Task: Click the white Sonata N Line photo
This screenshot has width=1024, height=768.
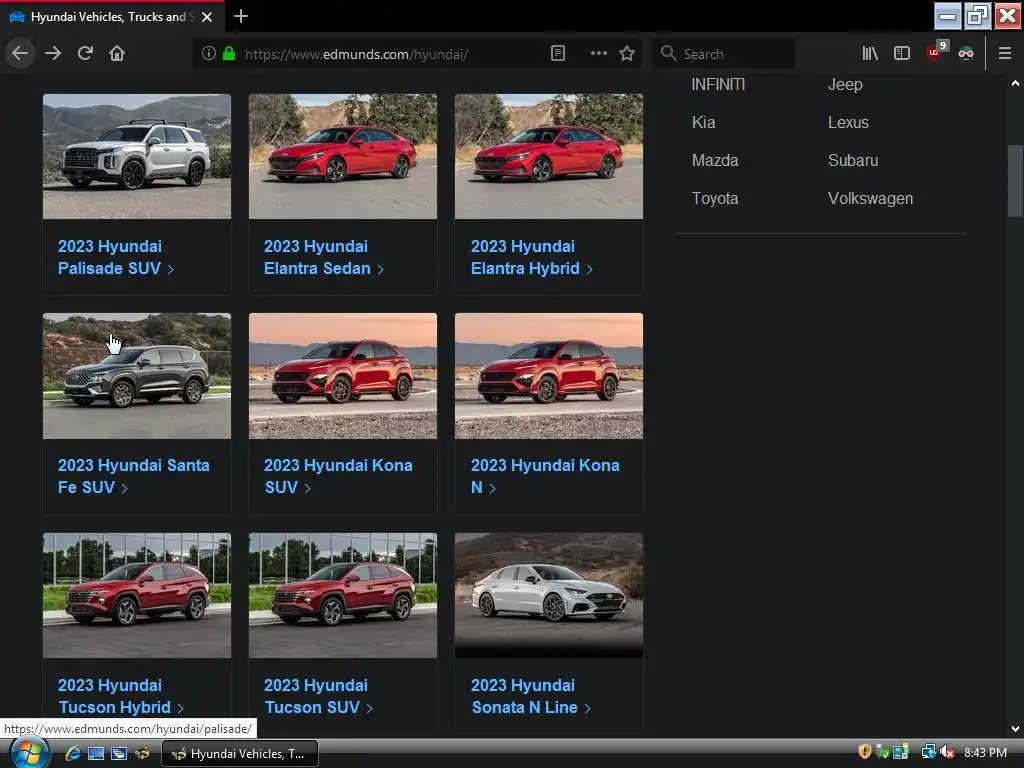Action: (x=549, y=595)
